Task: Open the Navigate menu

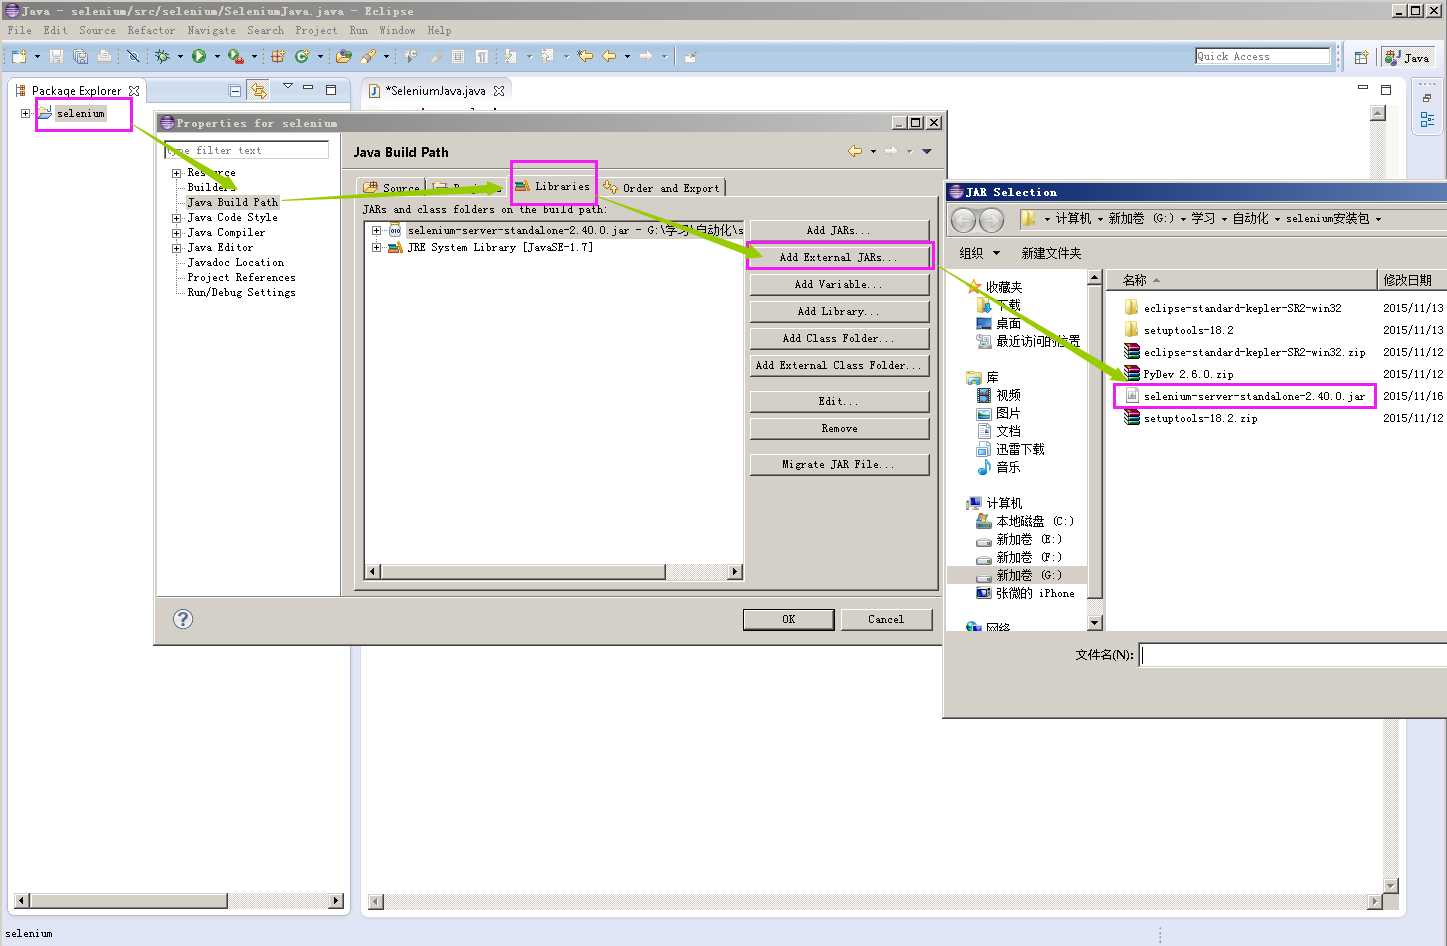Action: (x=212, y=31)
